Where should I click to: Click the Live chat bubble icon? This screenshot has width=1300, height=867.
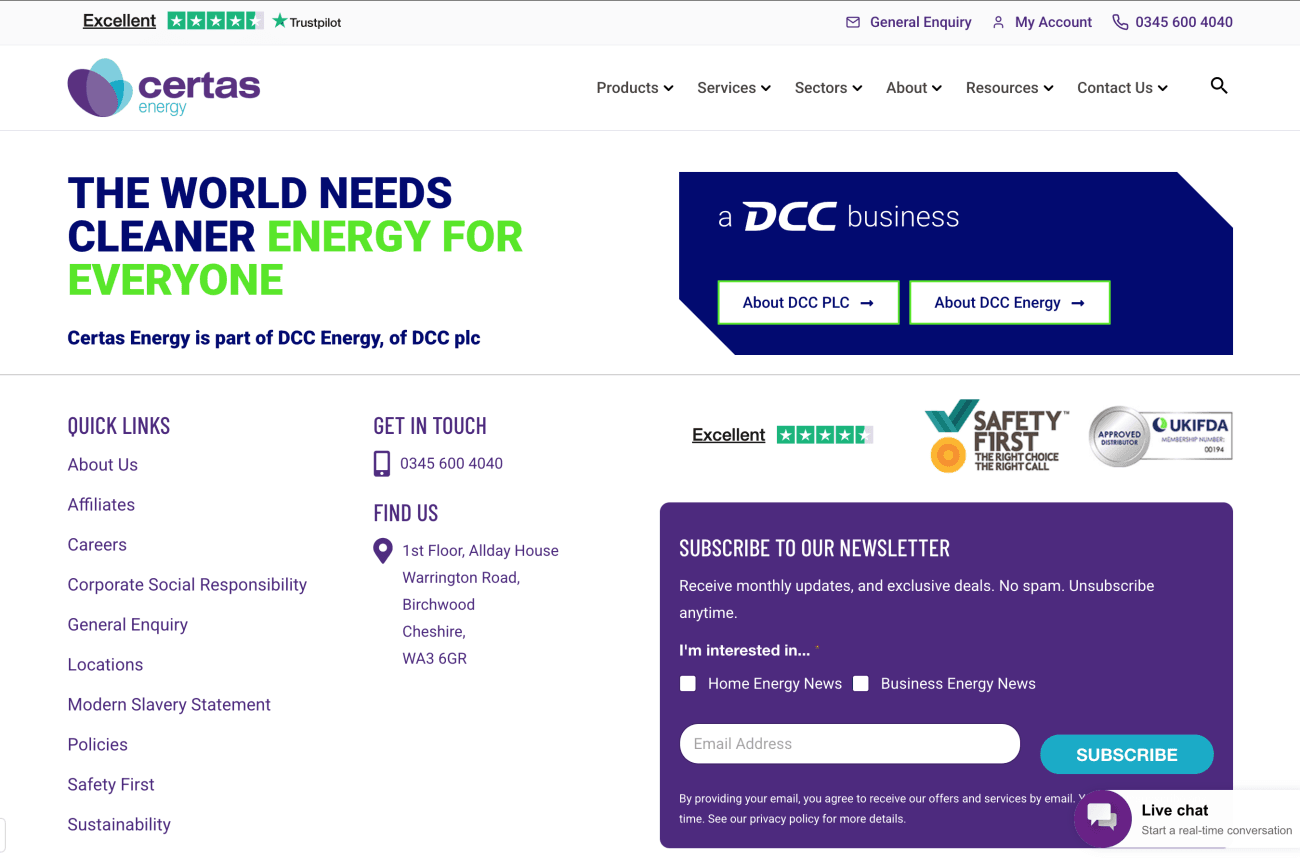tap(1102, 818)
